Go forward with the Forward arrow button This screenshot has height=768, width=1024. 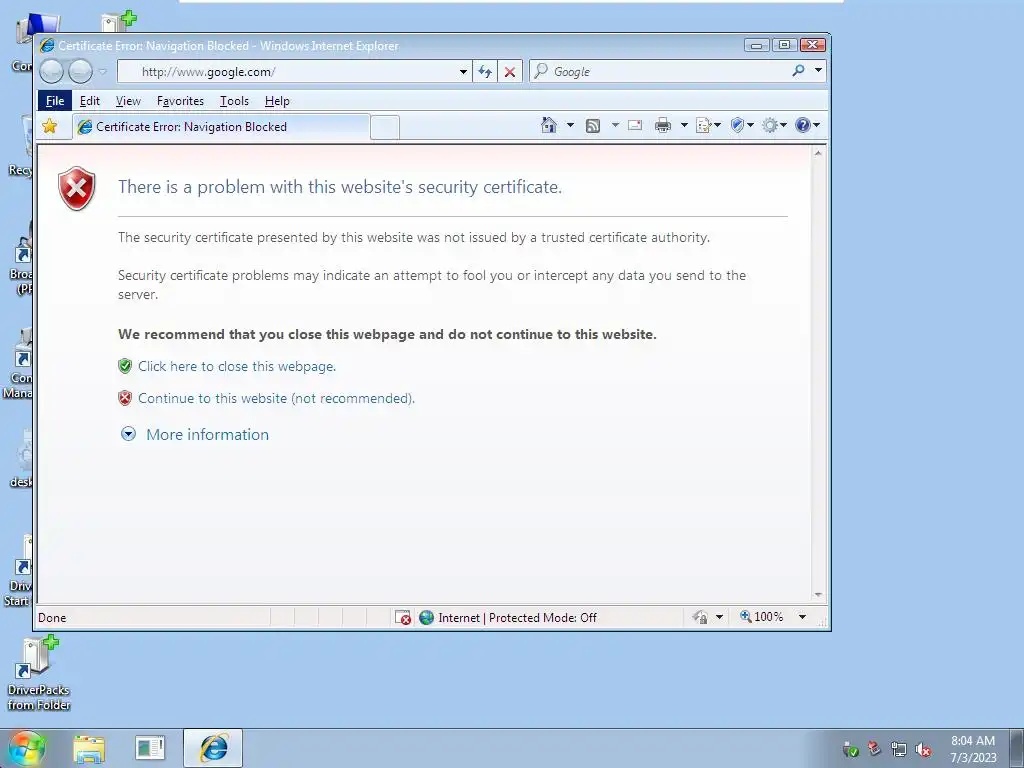(80, 71)
